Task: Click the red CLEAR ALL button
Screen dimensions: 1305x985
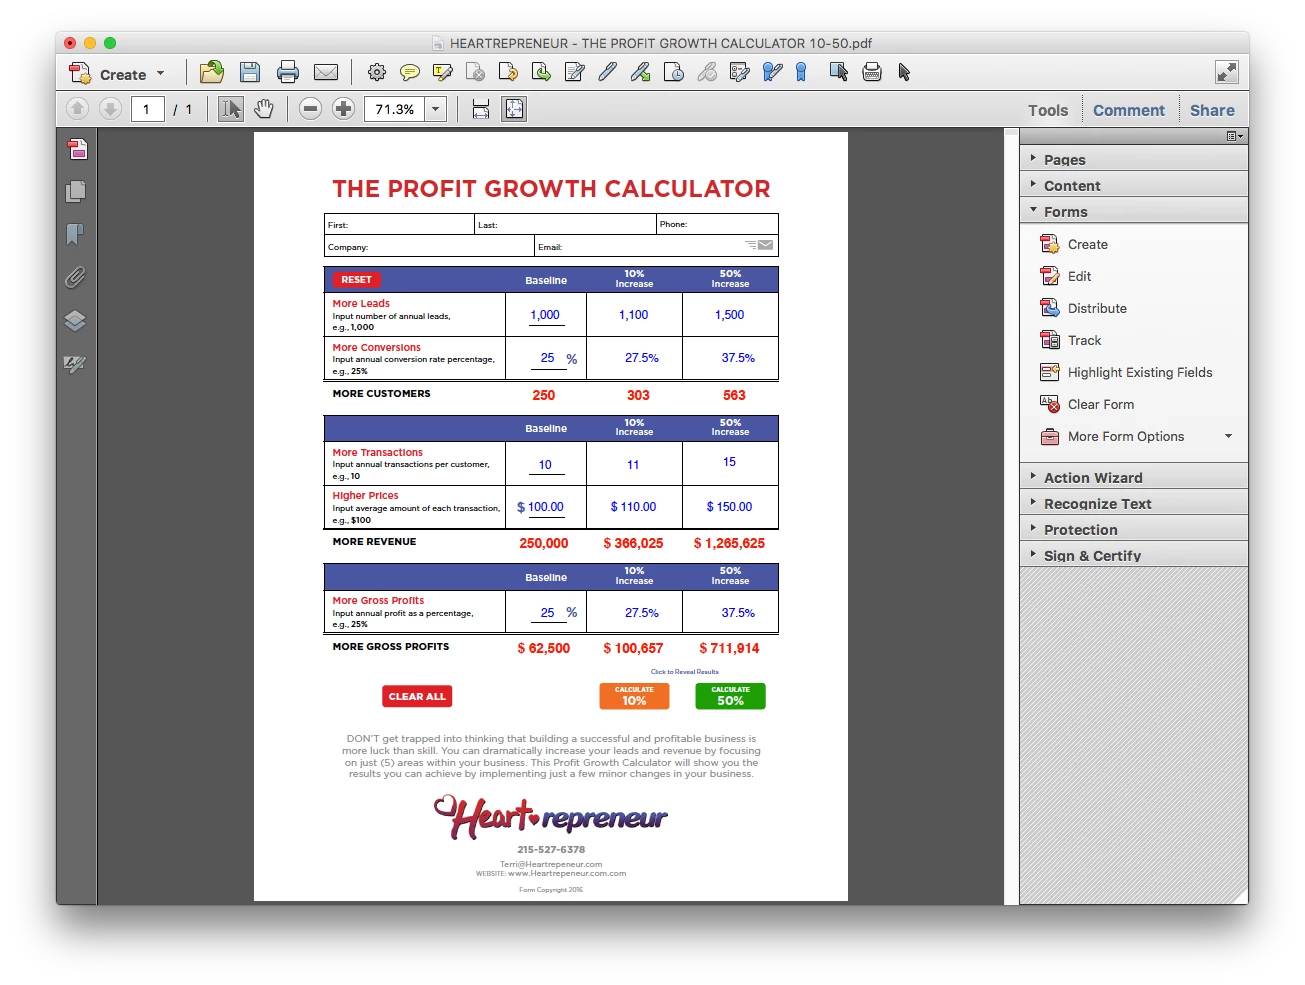Action: tap(417, 696)
